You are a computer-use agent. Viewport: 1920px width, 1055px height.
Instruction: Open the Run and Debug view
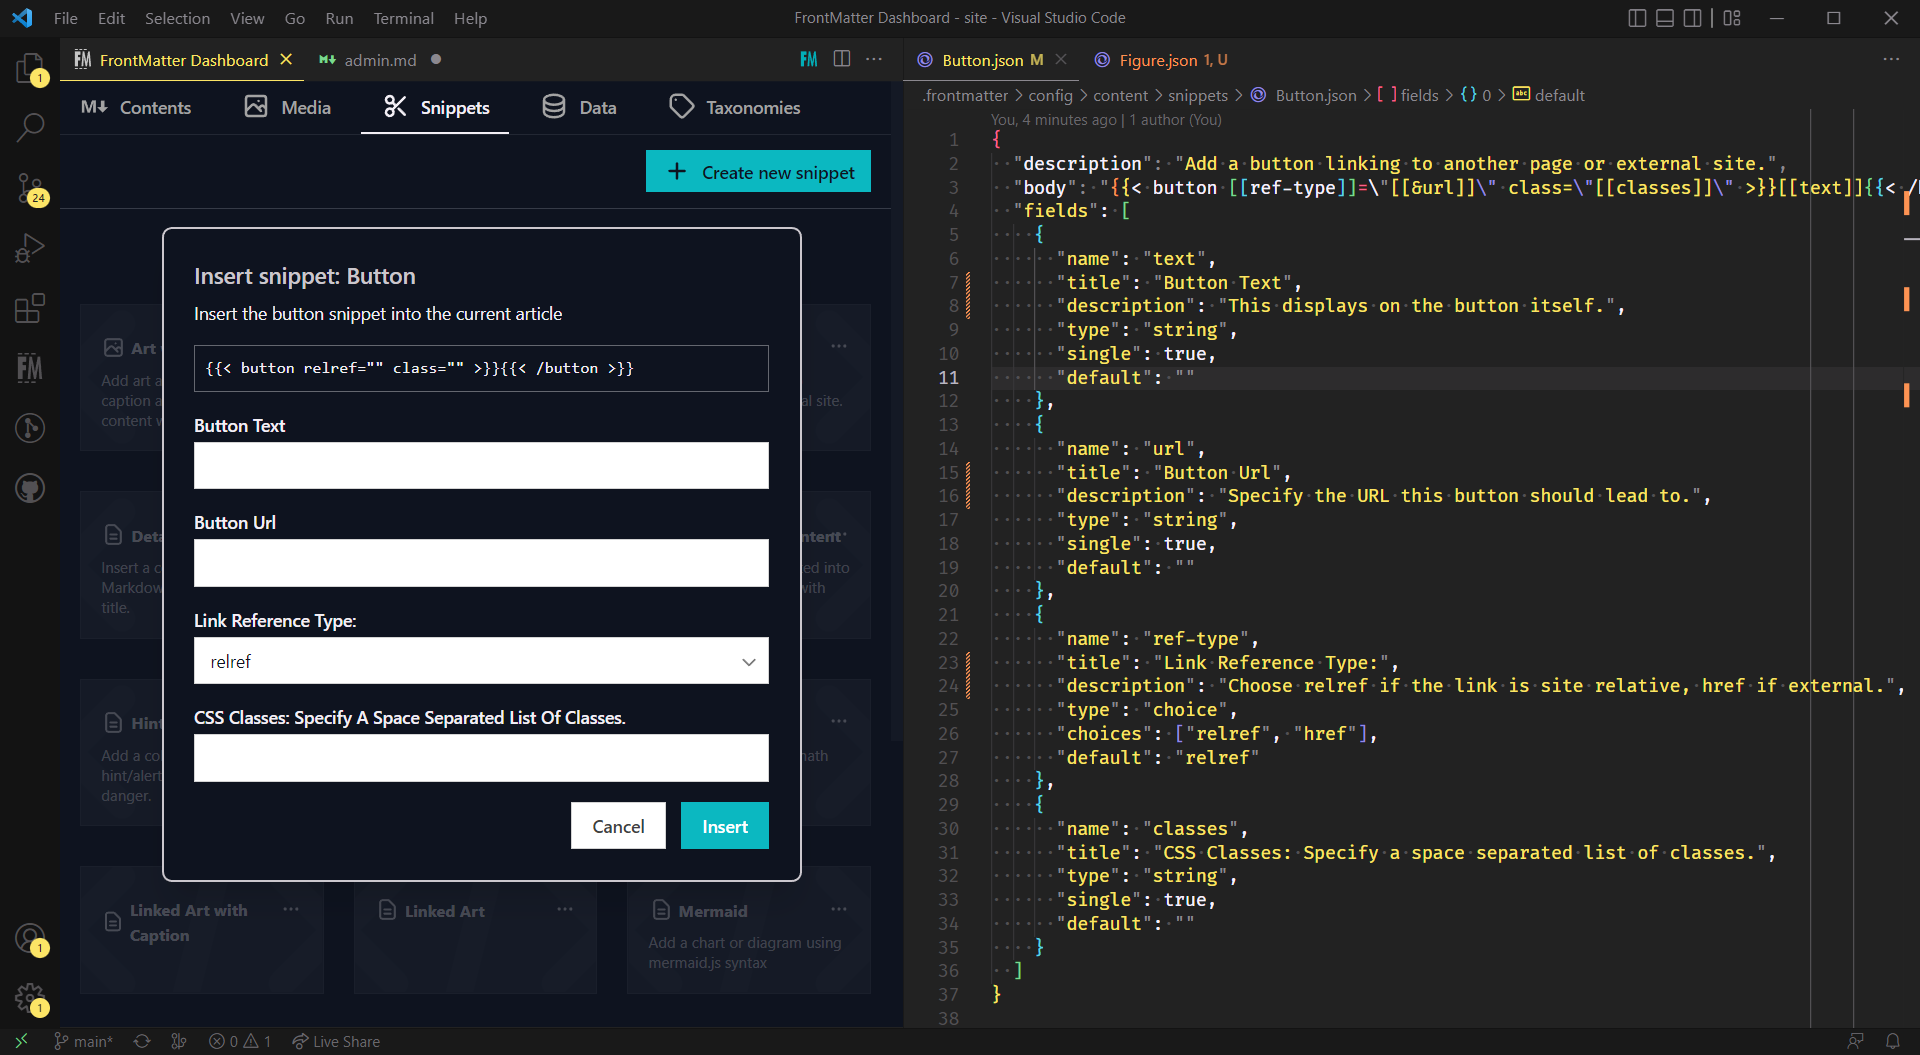click(30, 247)
